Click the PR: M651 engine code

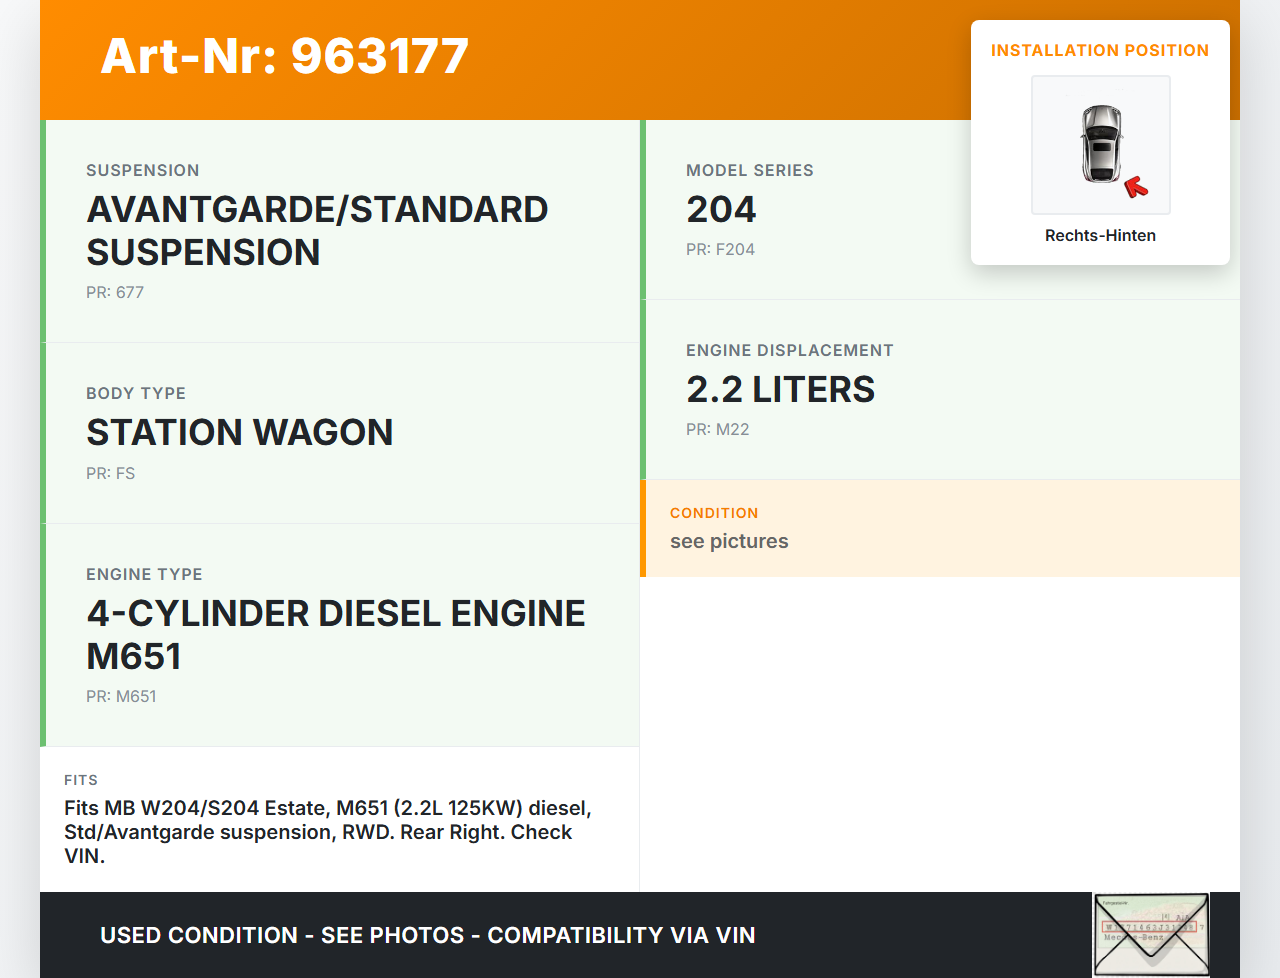click(x=121, y=697)
